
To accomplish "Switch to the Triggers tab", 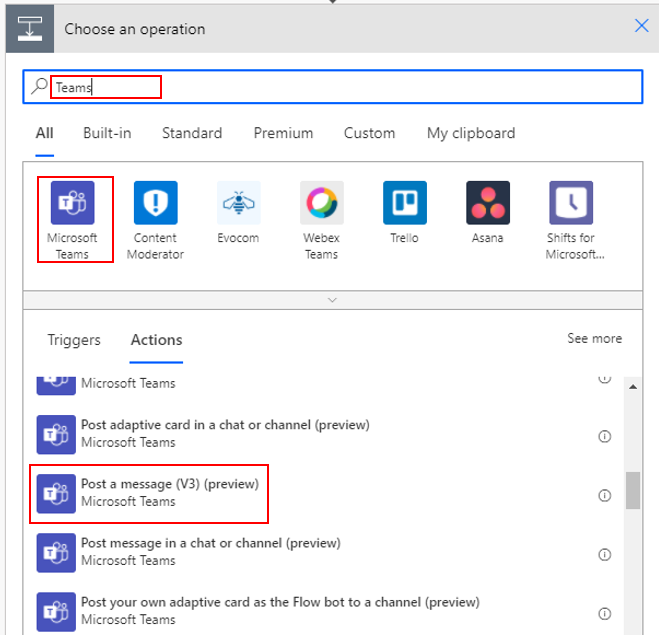I will [x=74, y=340].
